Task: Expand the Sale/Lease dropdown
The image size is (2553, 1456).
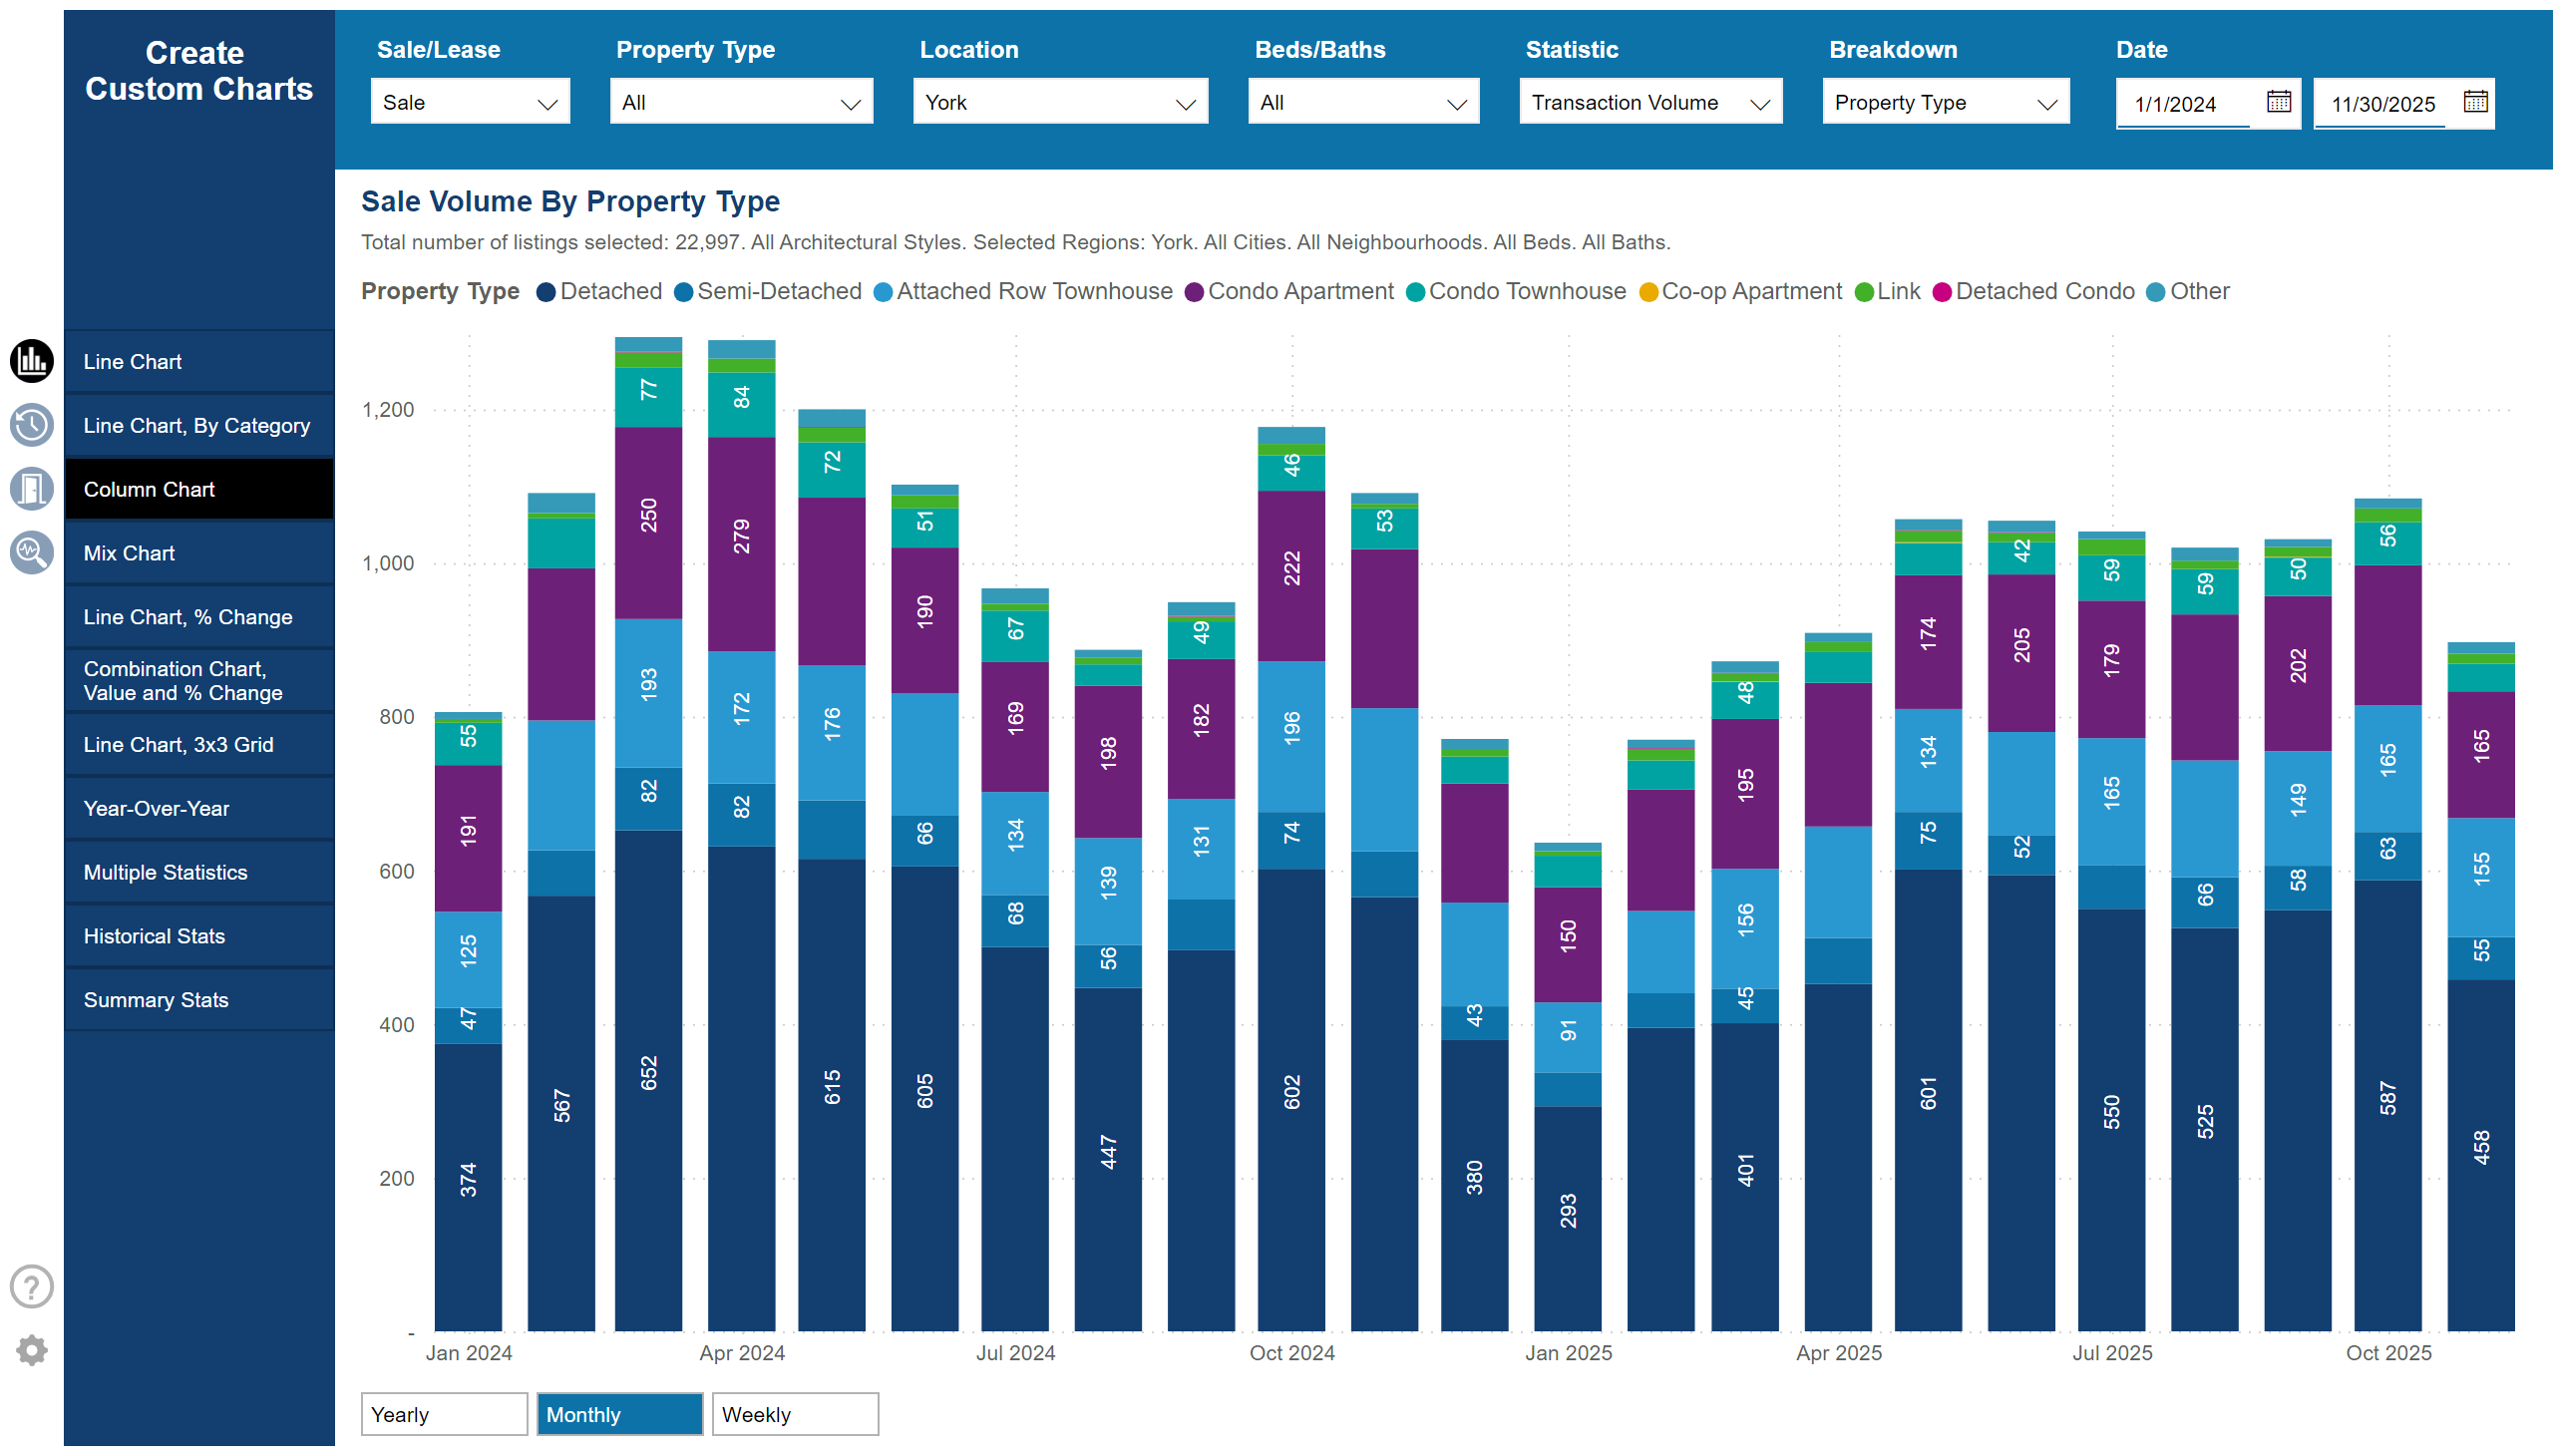Action: [x=469, y=102]
